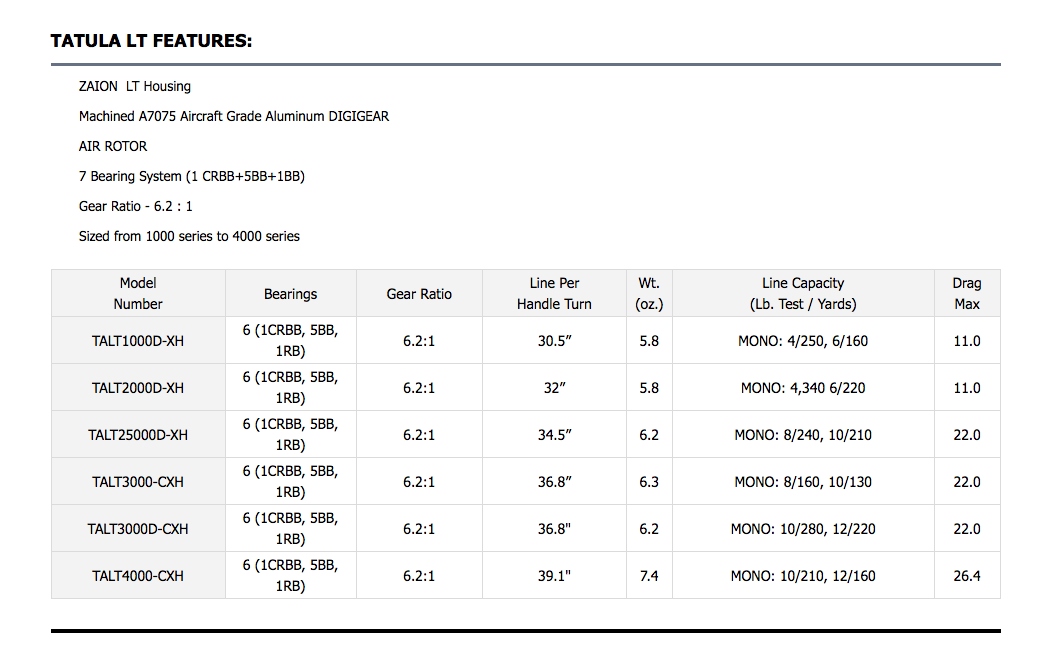Viewport: 1040px width, 651px height.
Task: Click the 11.0 drag max for TALT1000D-XH
Action: point(967,341)
